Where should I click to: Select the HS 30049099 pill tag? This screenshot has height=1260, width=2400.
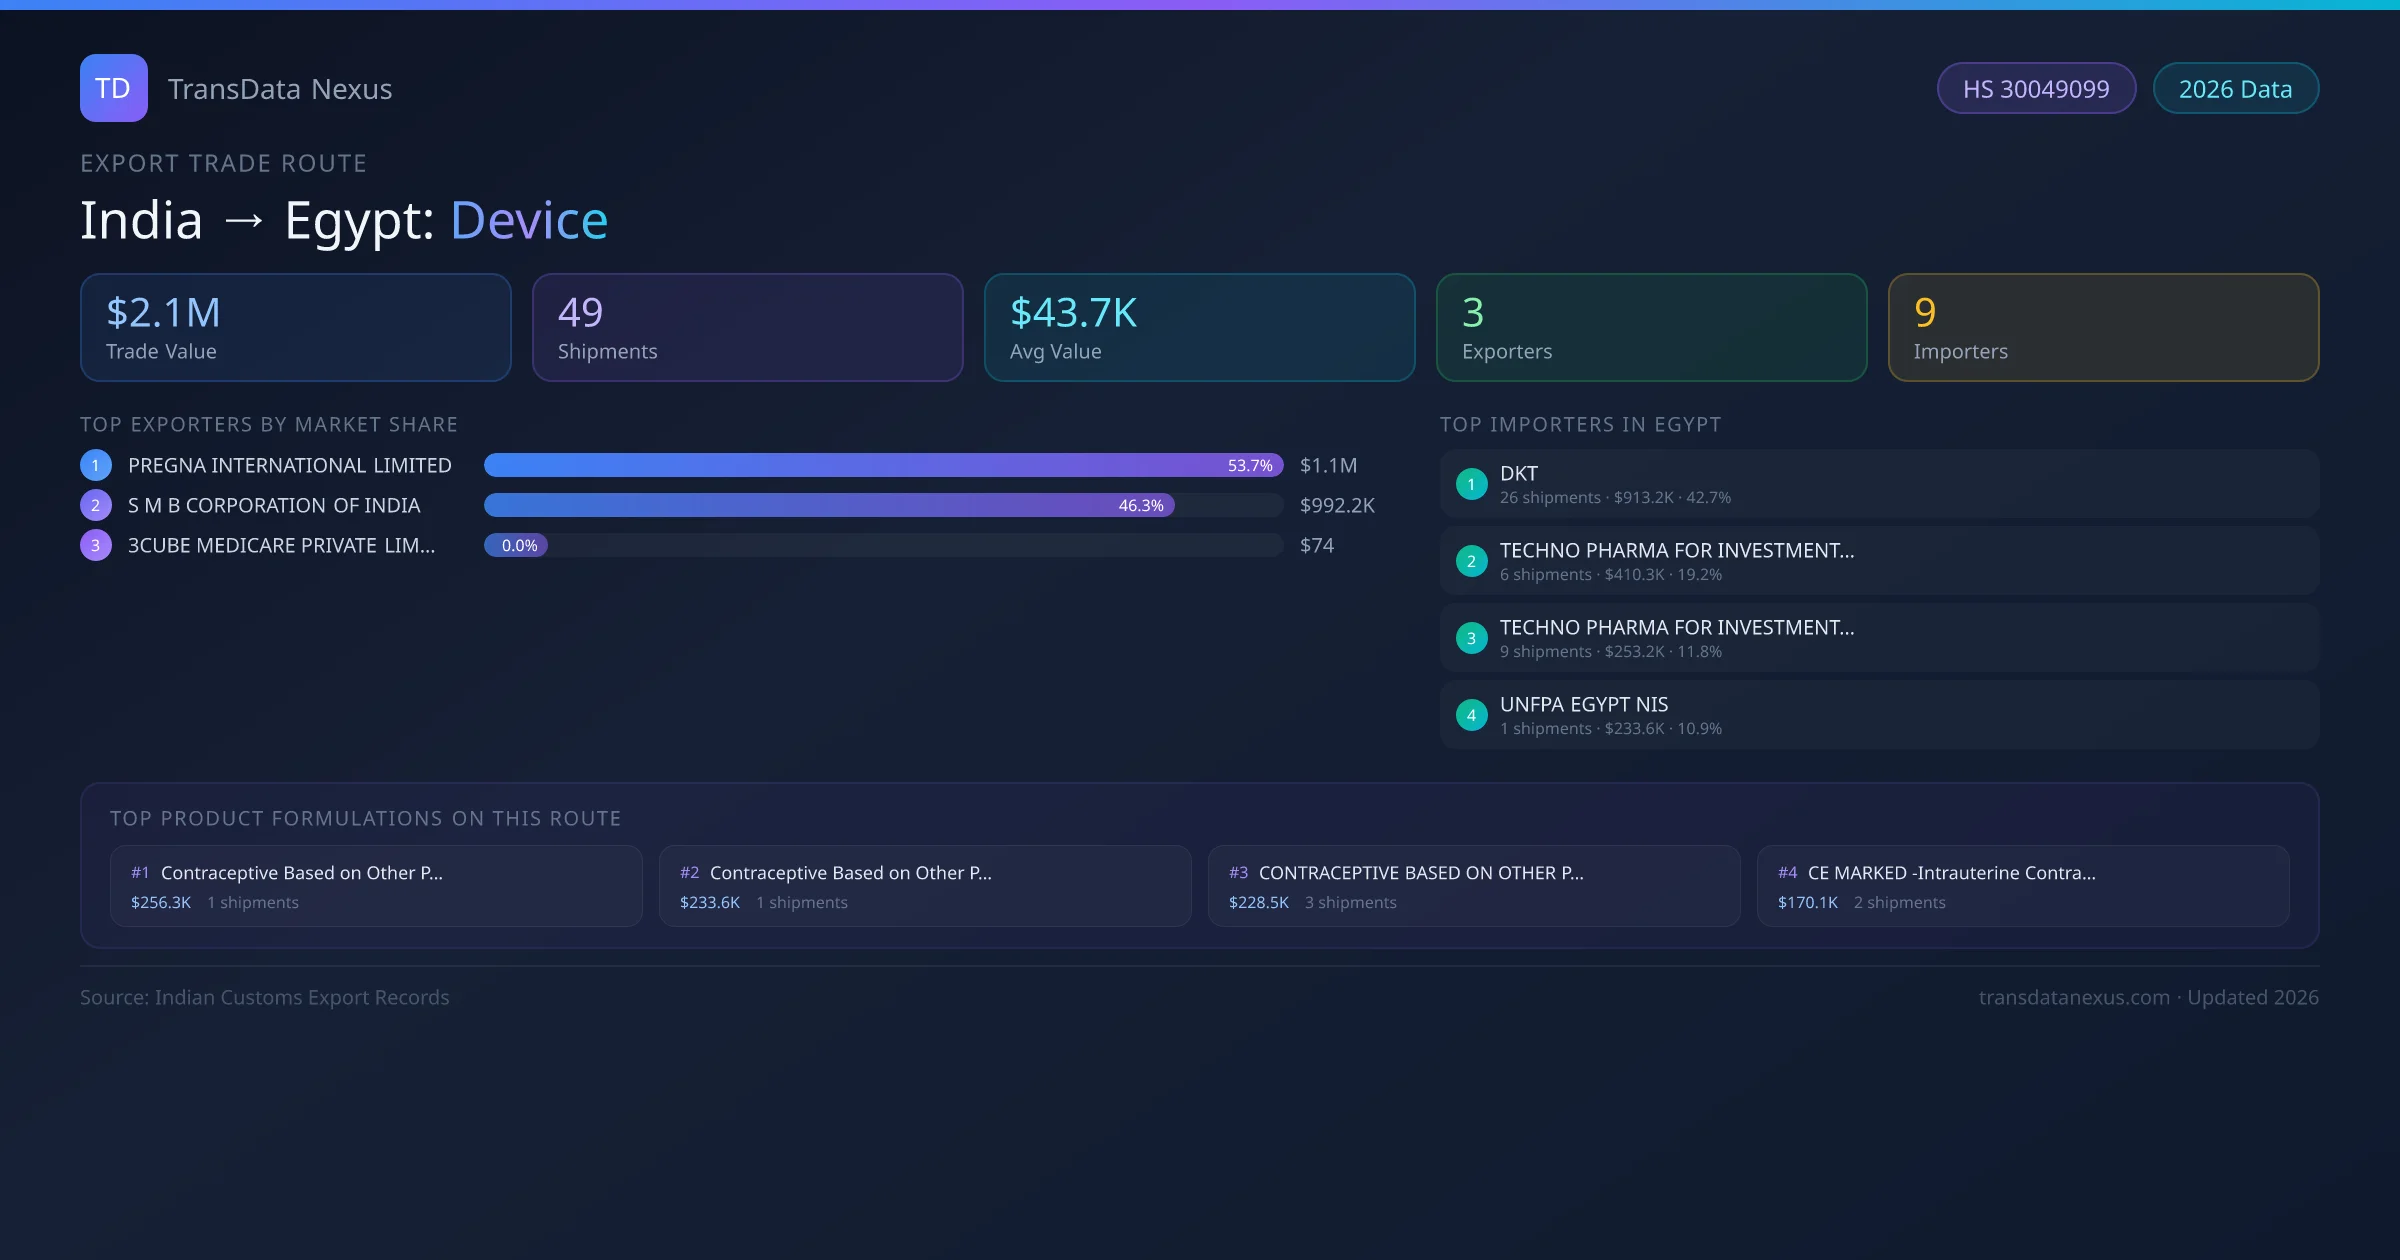(2036, 89)
